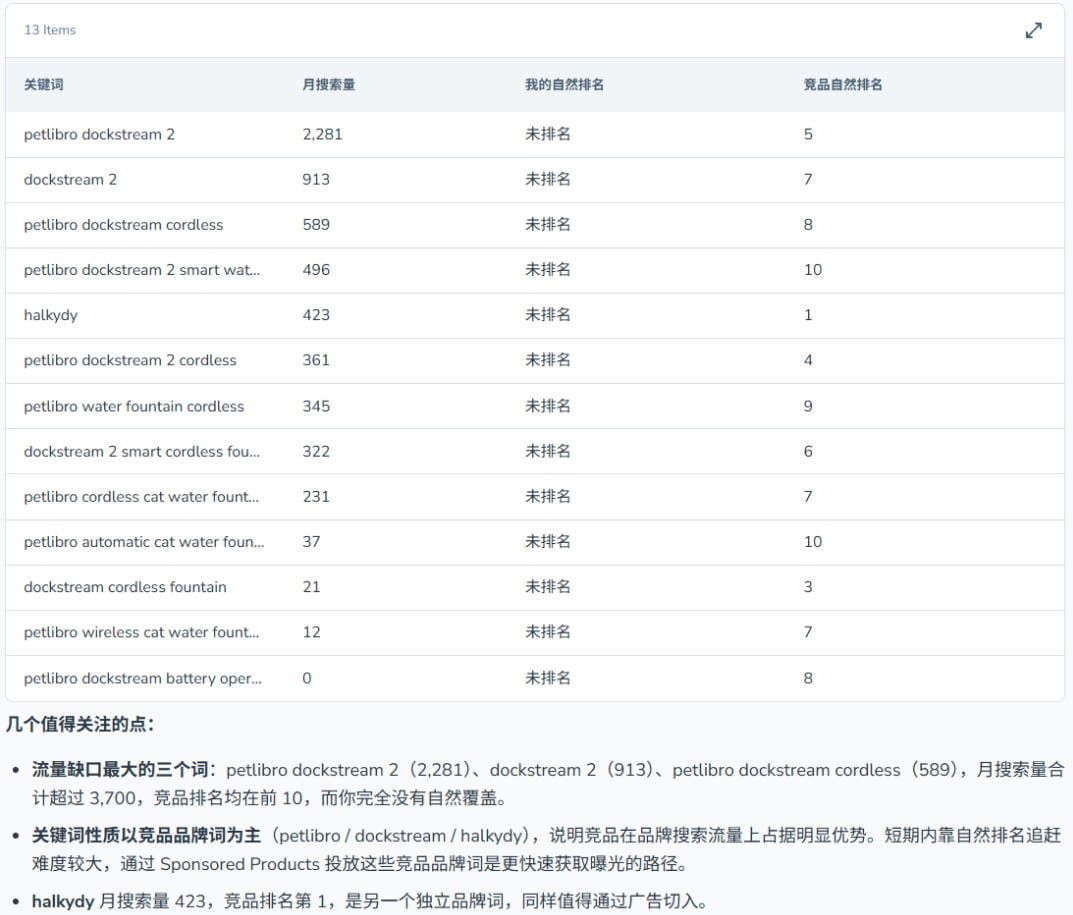
Task: Click search volume value 231
Action: pos(316,497)
